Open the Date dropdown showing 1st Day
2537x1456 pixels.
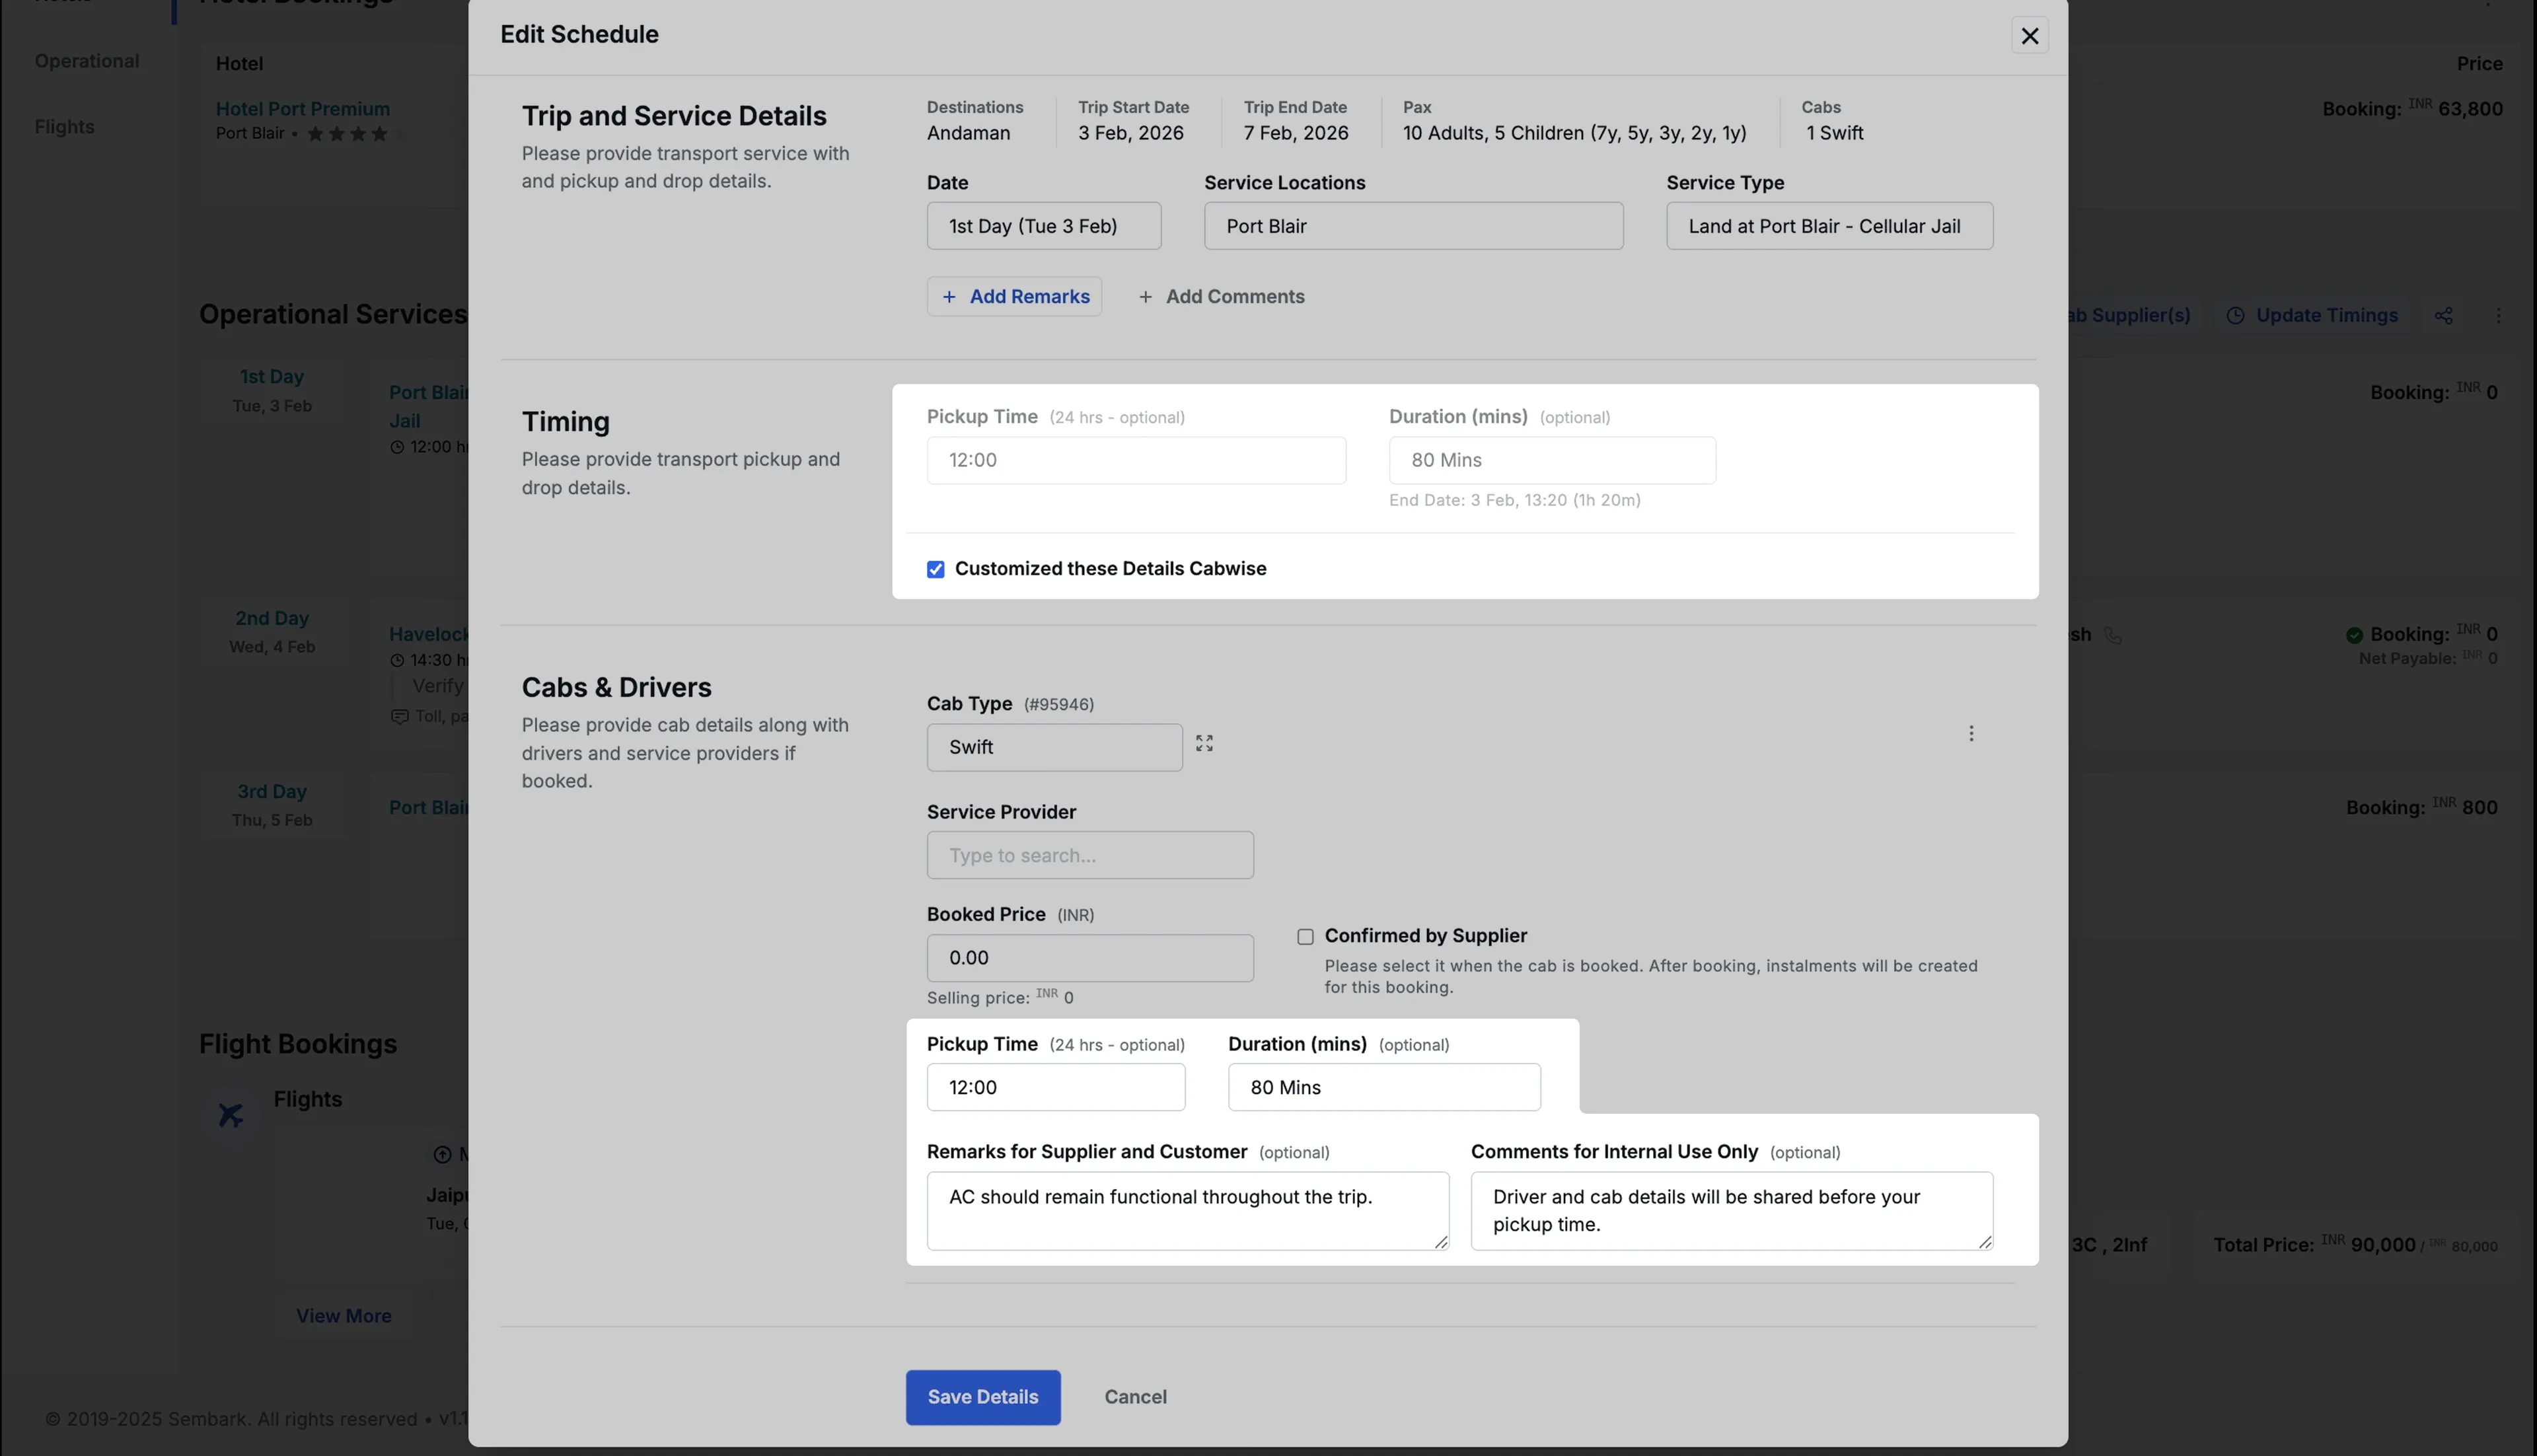pos(1043,226)
